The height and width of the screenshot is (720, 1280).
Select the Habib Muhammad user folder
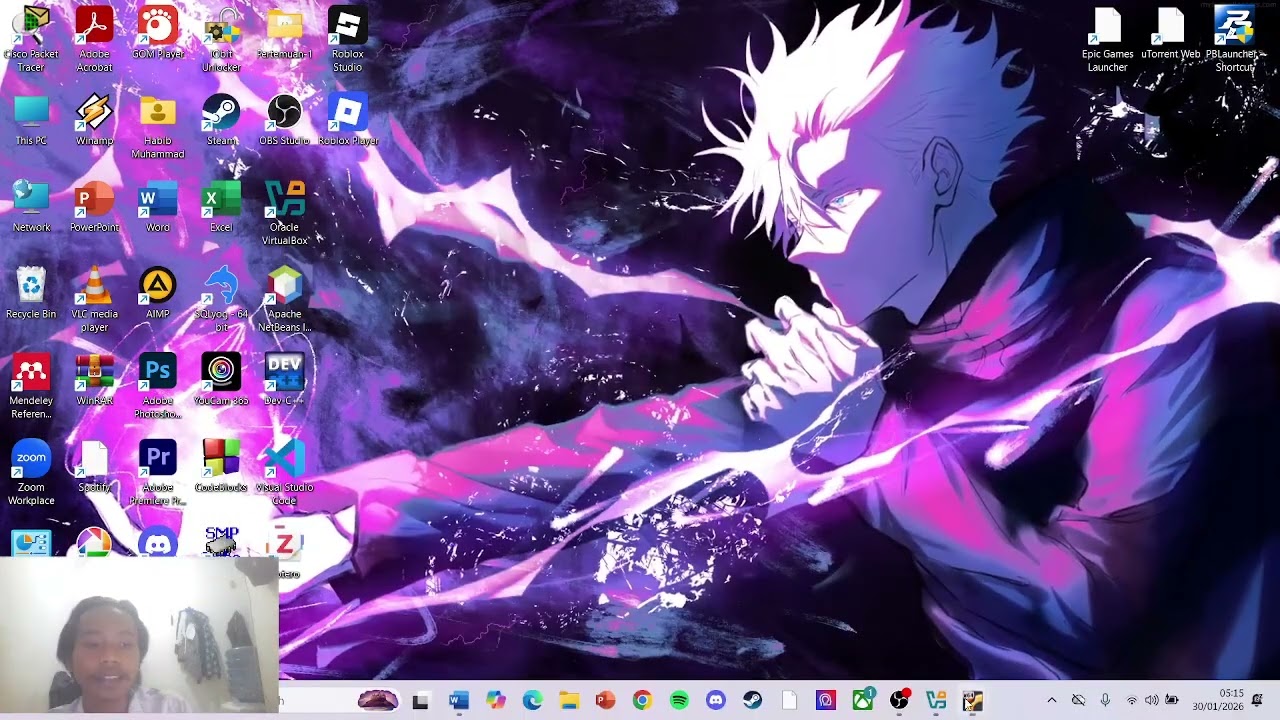click(158, 127)
